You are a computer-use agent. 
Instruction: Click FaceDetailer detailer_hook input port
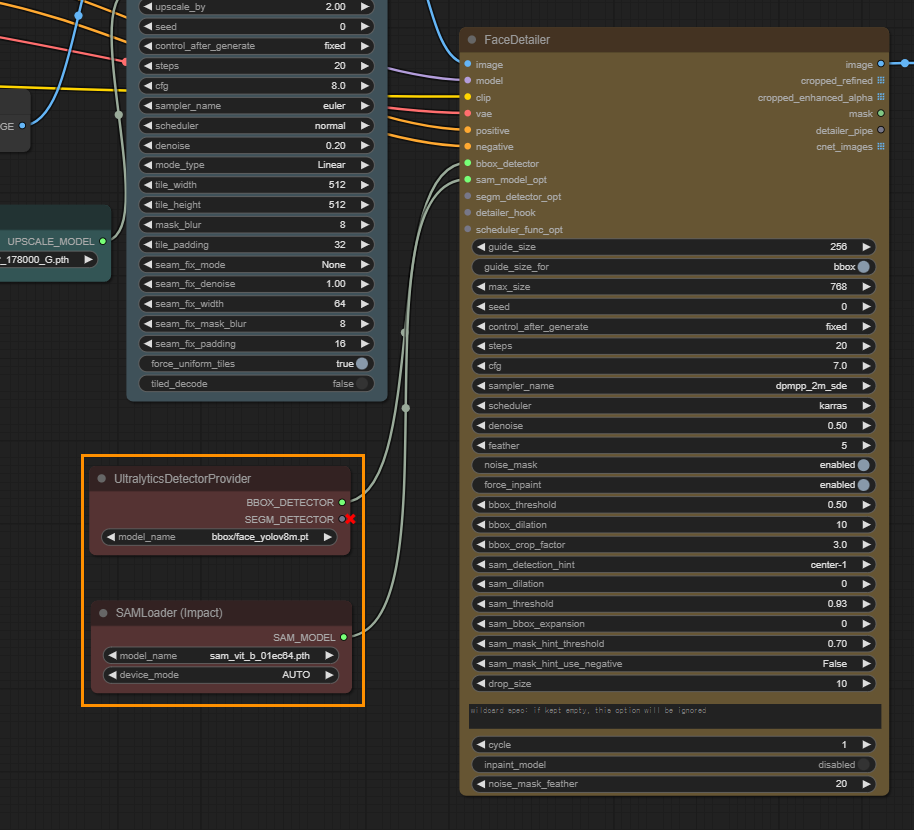467,213
